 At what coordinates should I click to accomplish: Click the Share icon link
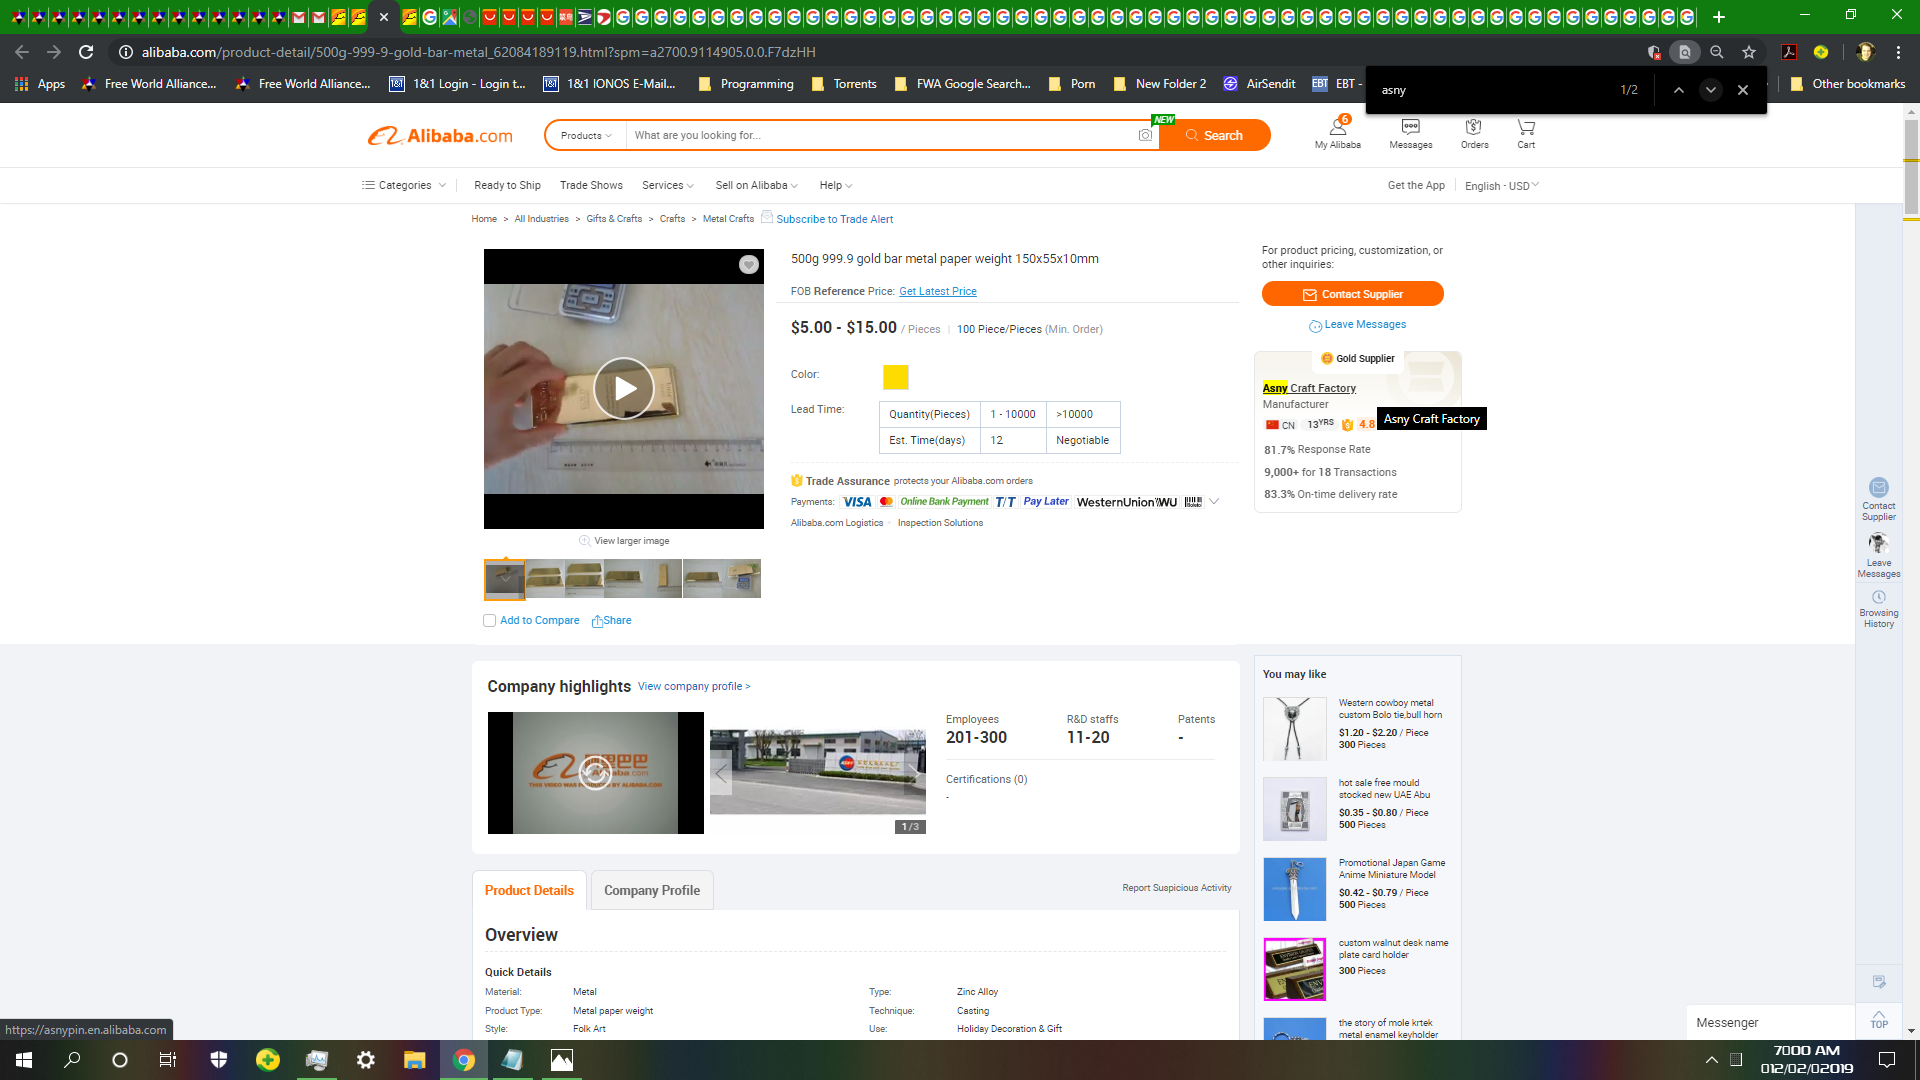[x=611, y=621]
